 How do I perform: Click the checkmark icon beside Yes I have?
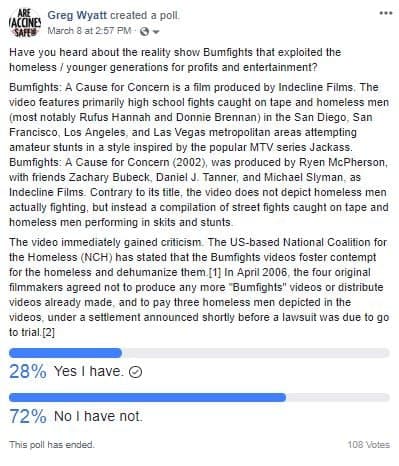(x=135, y=372)
